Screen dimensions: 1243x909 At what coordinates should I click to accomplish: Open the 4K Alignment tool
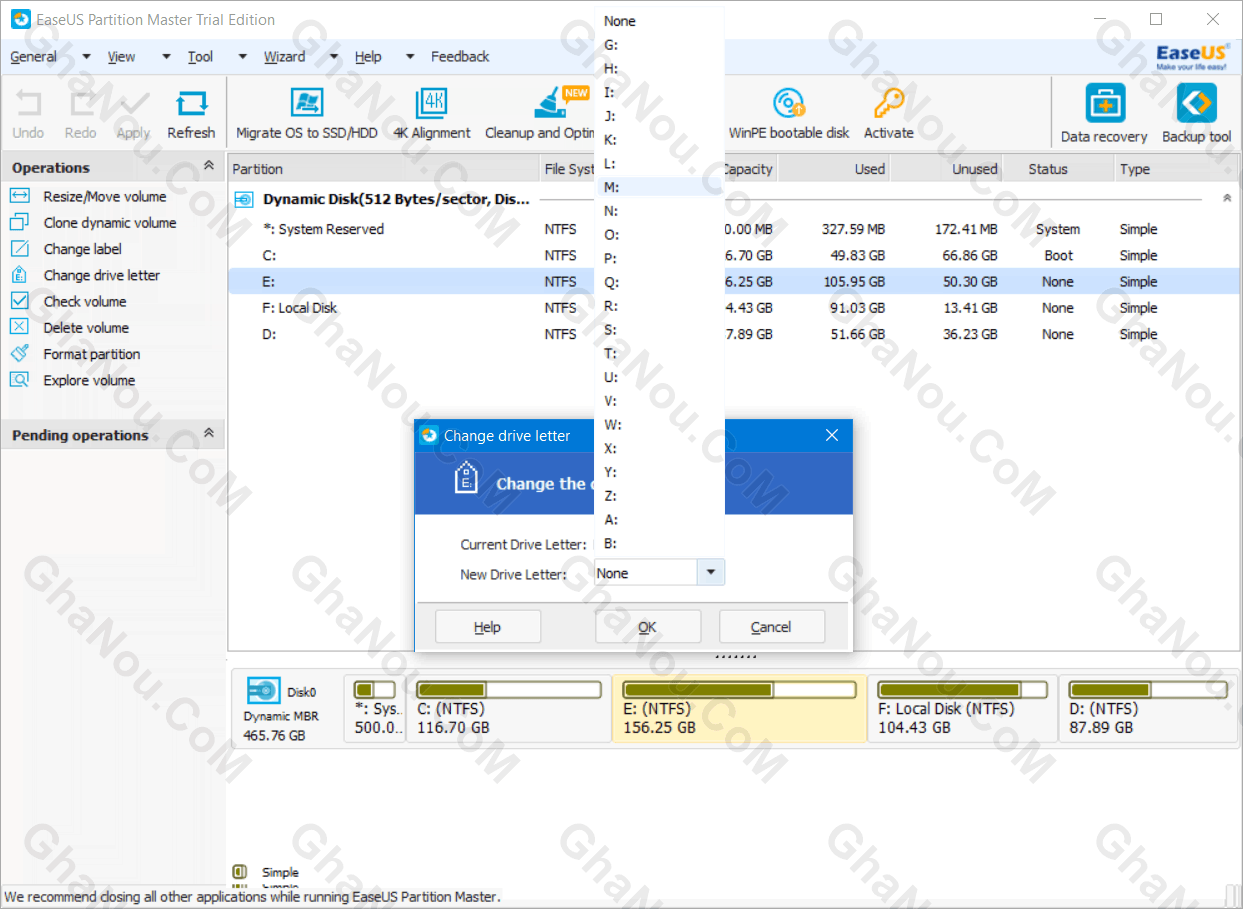[x=432, y=114]
